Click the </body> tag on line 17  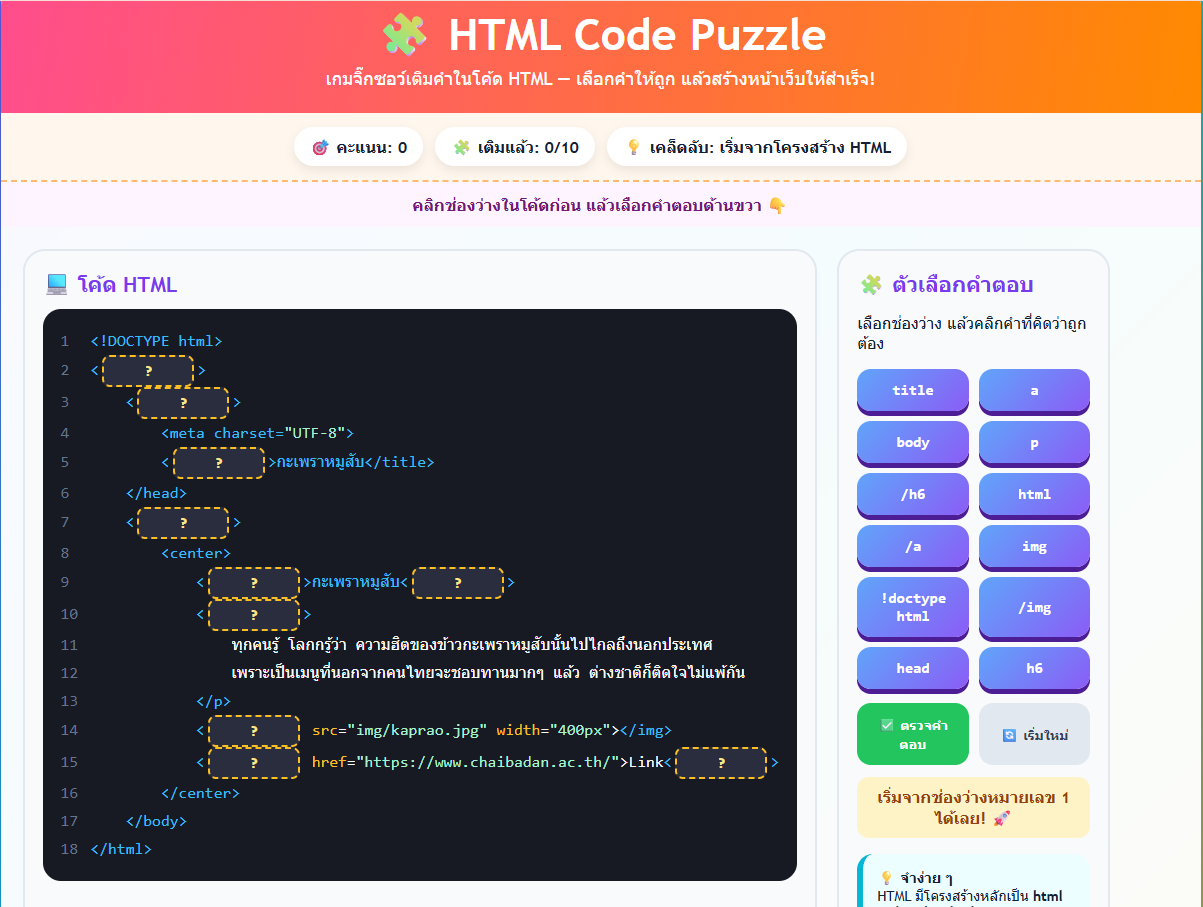click(x=156, y=822)
